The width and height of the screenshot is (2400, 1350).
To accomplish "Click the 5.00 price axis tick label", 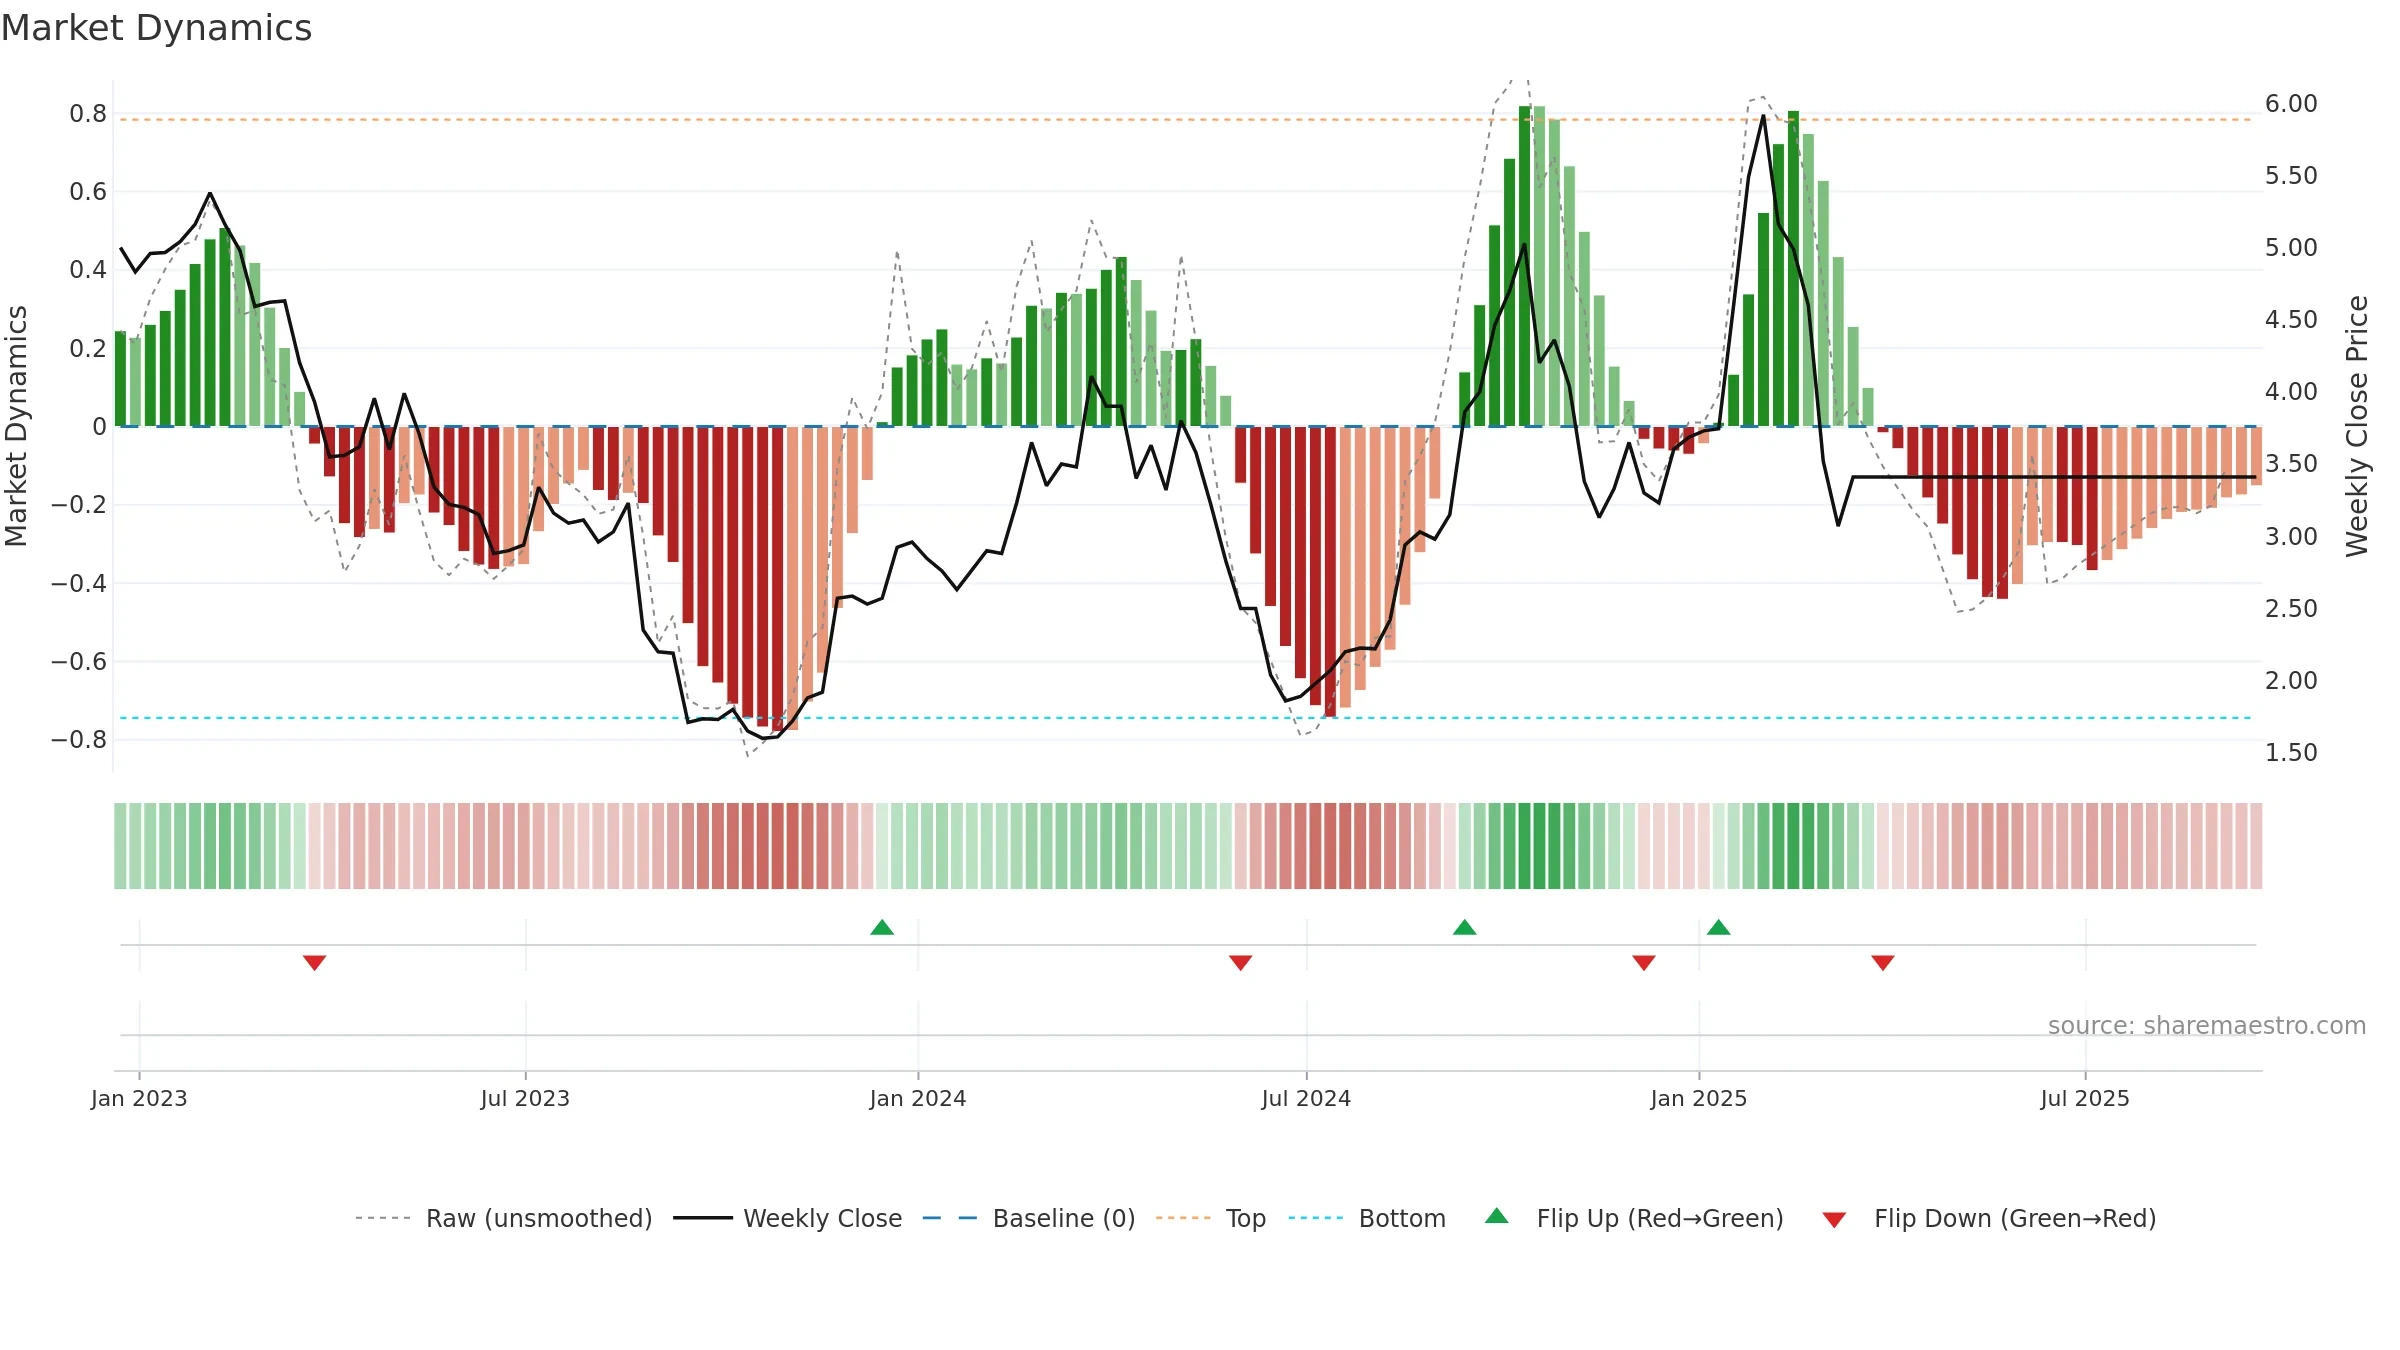I will [x=2291, y=248].
